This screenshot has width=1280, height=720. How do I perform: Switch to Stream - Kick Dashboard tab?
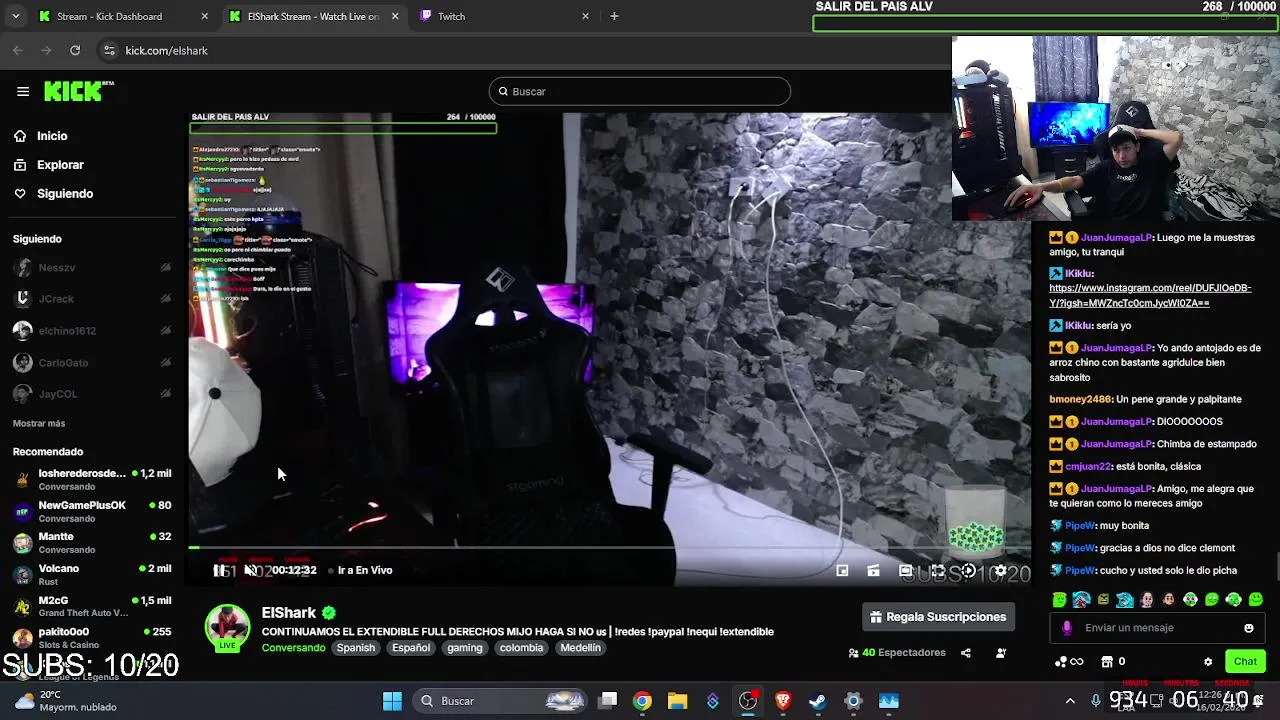(x=122, y=16)
